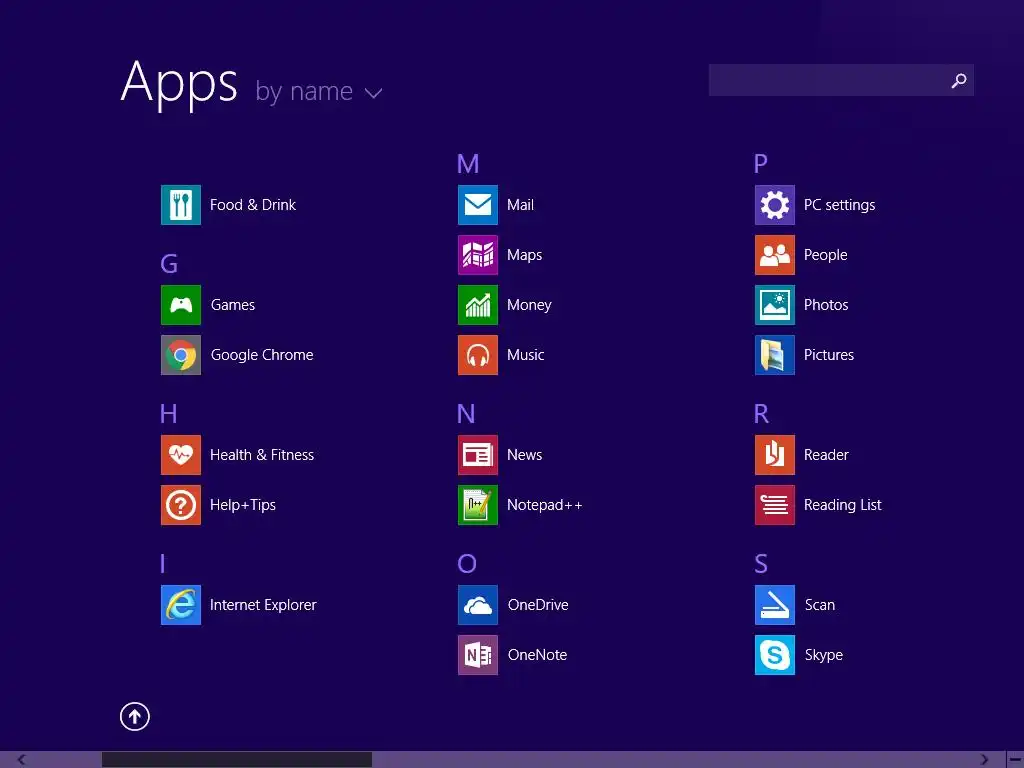This screenshot has height=768, width=1024.
Task: Launch the Internet Explorer icon
Action: click(181, 605)
